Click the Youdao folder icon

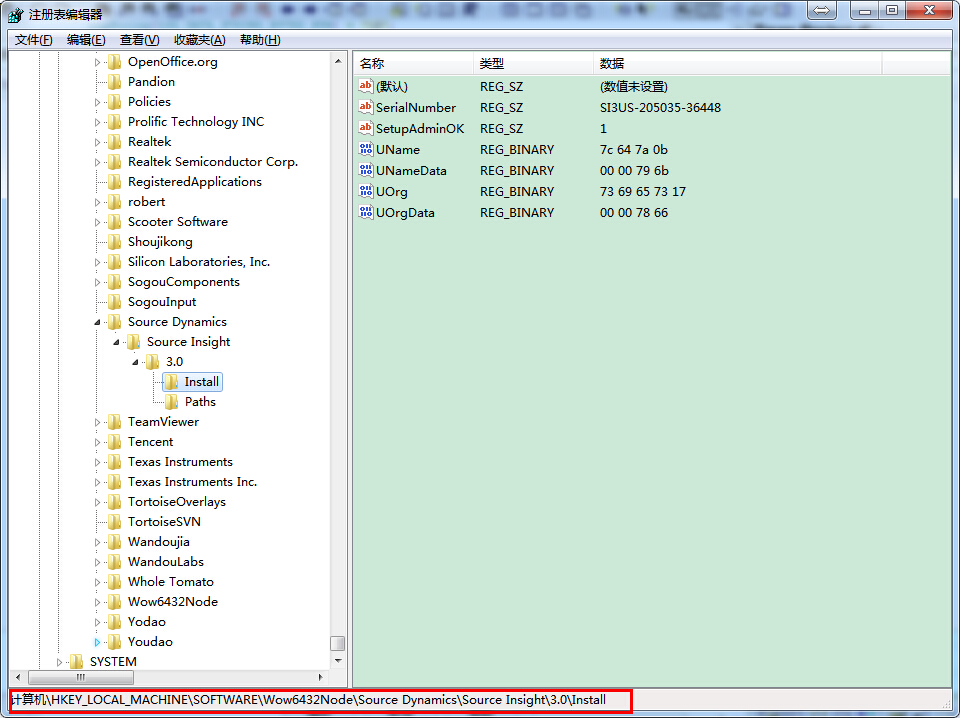[114, 641]
